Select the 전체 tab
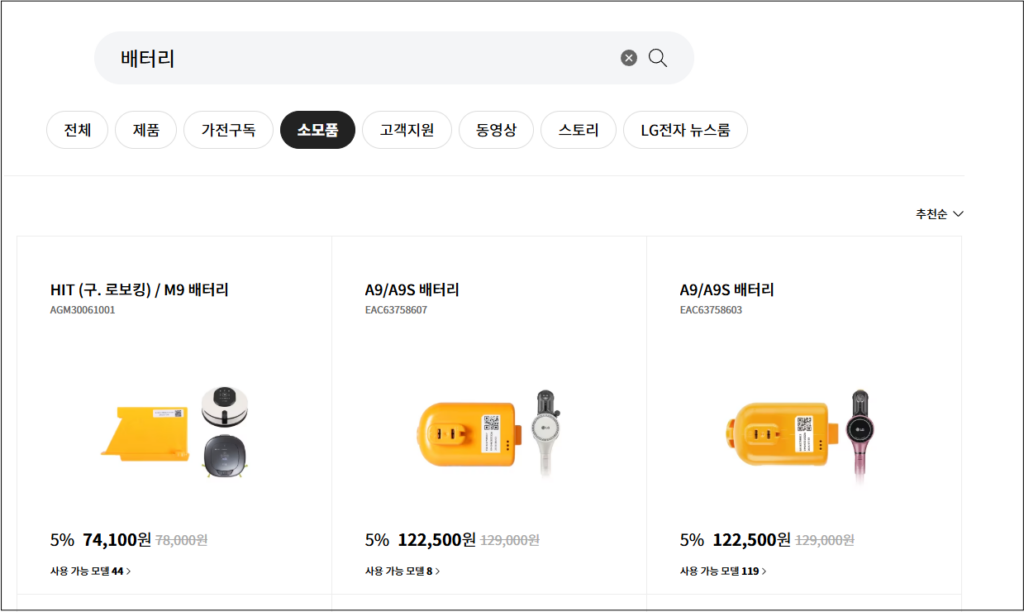1024x612 pixels. [x=77, y=130]
